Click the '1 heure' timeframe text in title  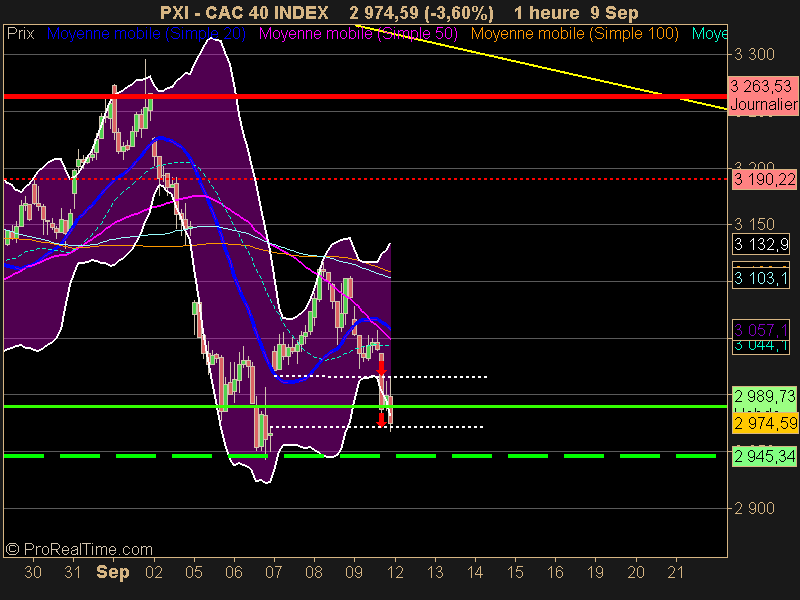(x=546, y=12)
